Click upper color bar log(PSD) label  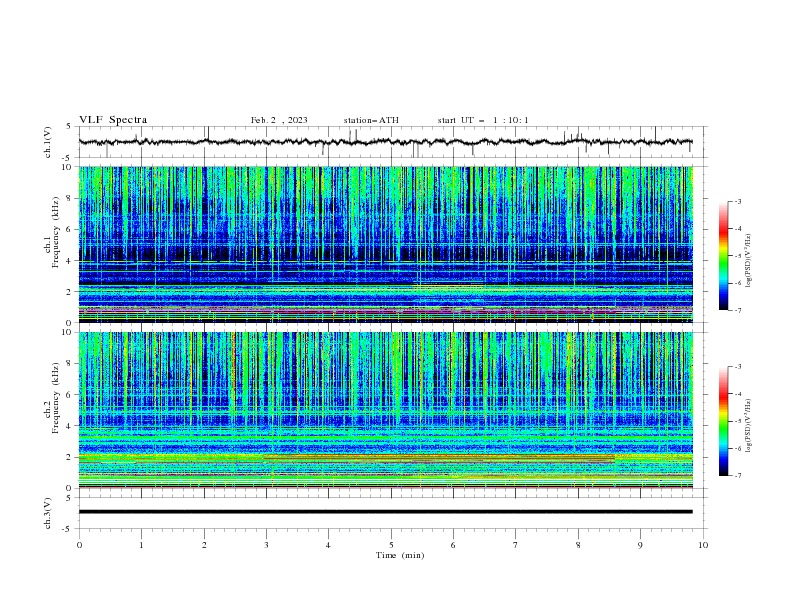pos(749,261)
